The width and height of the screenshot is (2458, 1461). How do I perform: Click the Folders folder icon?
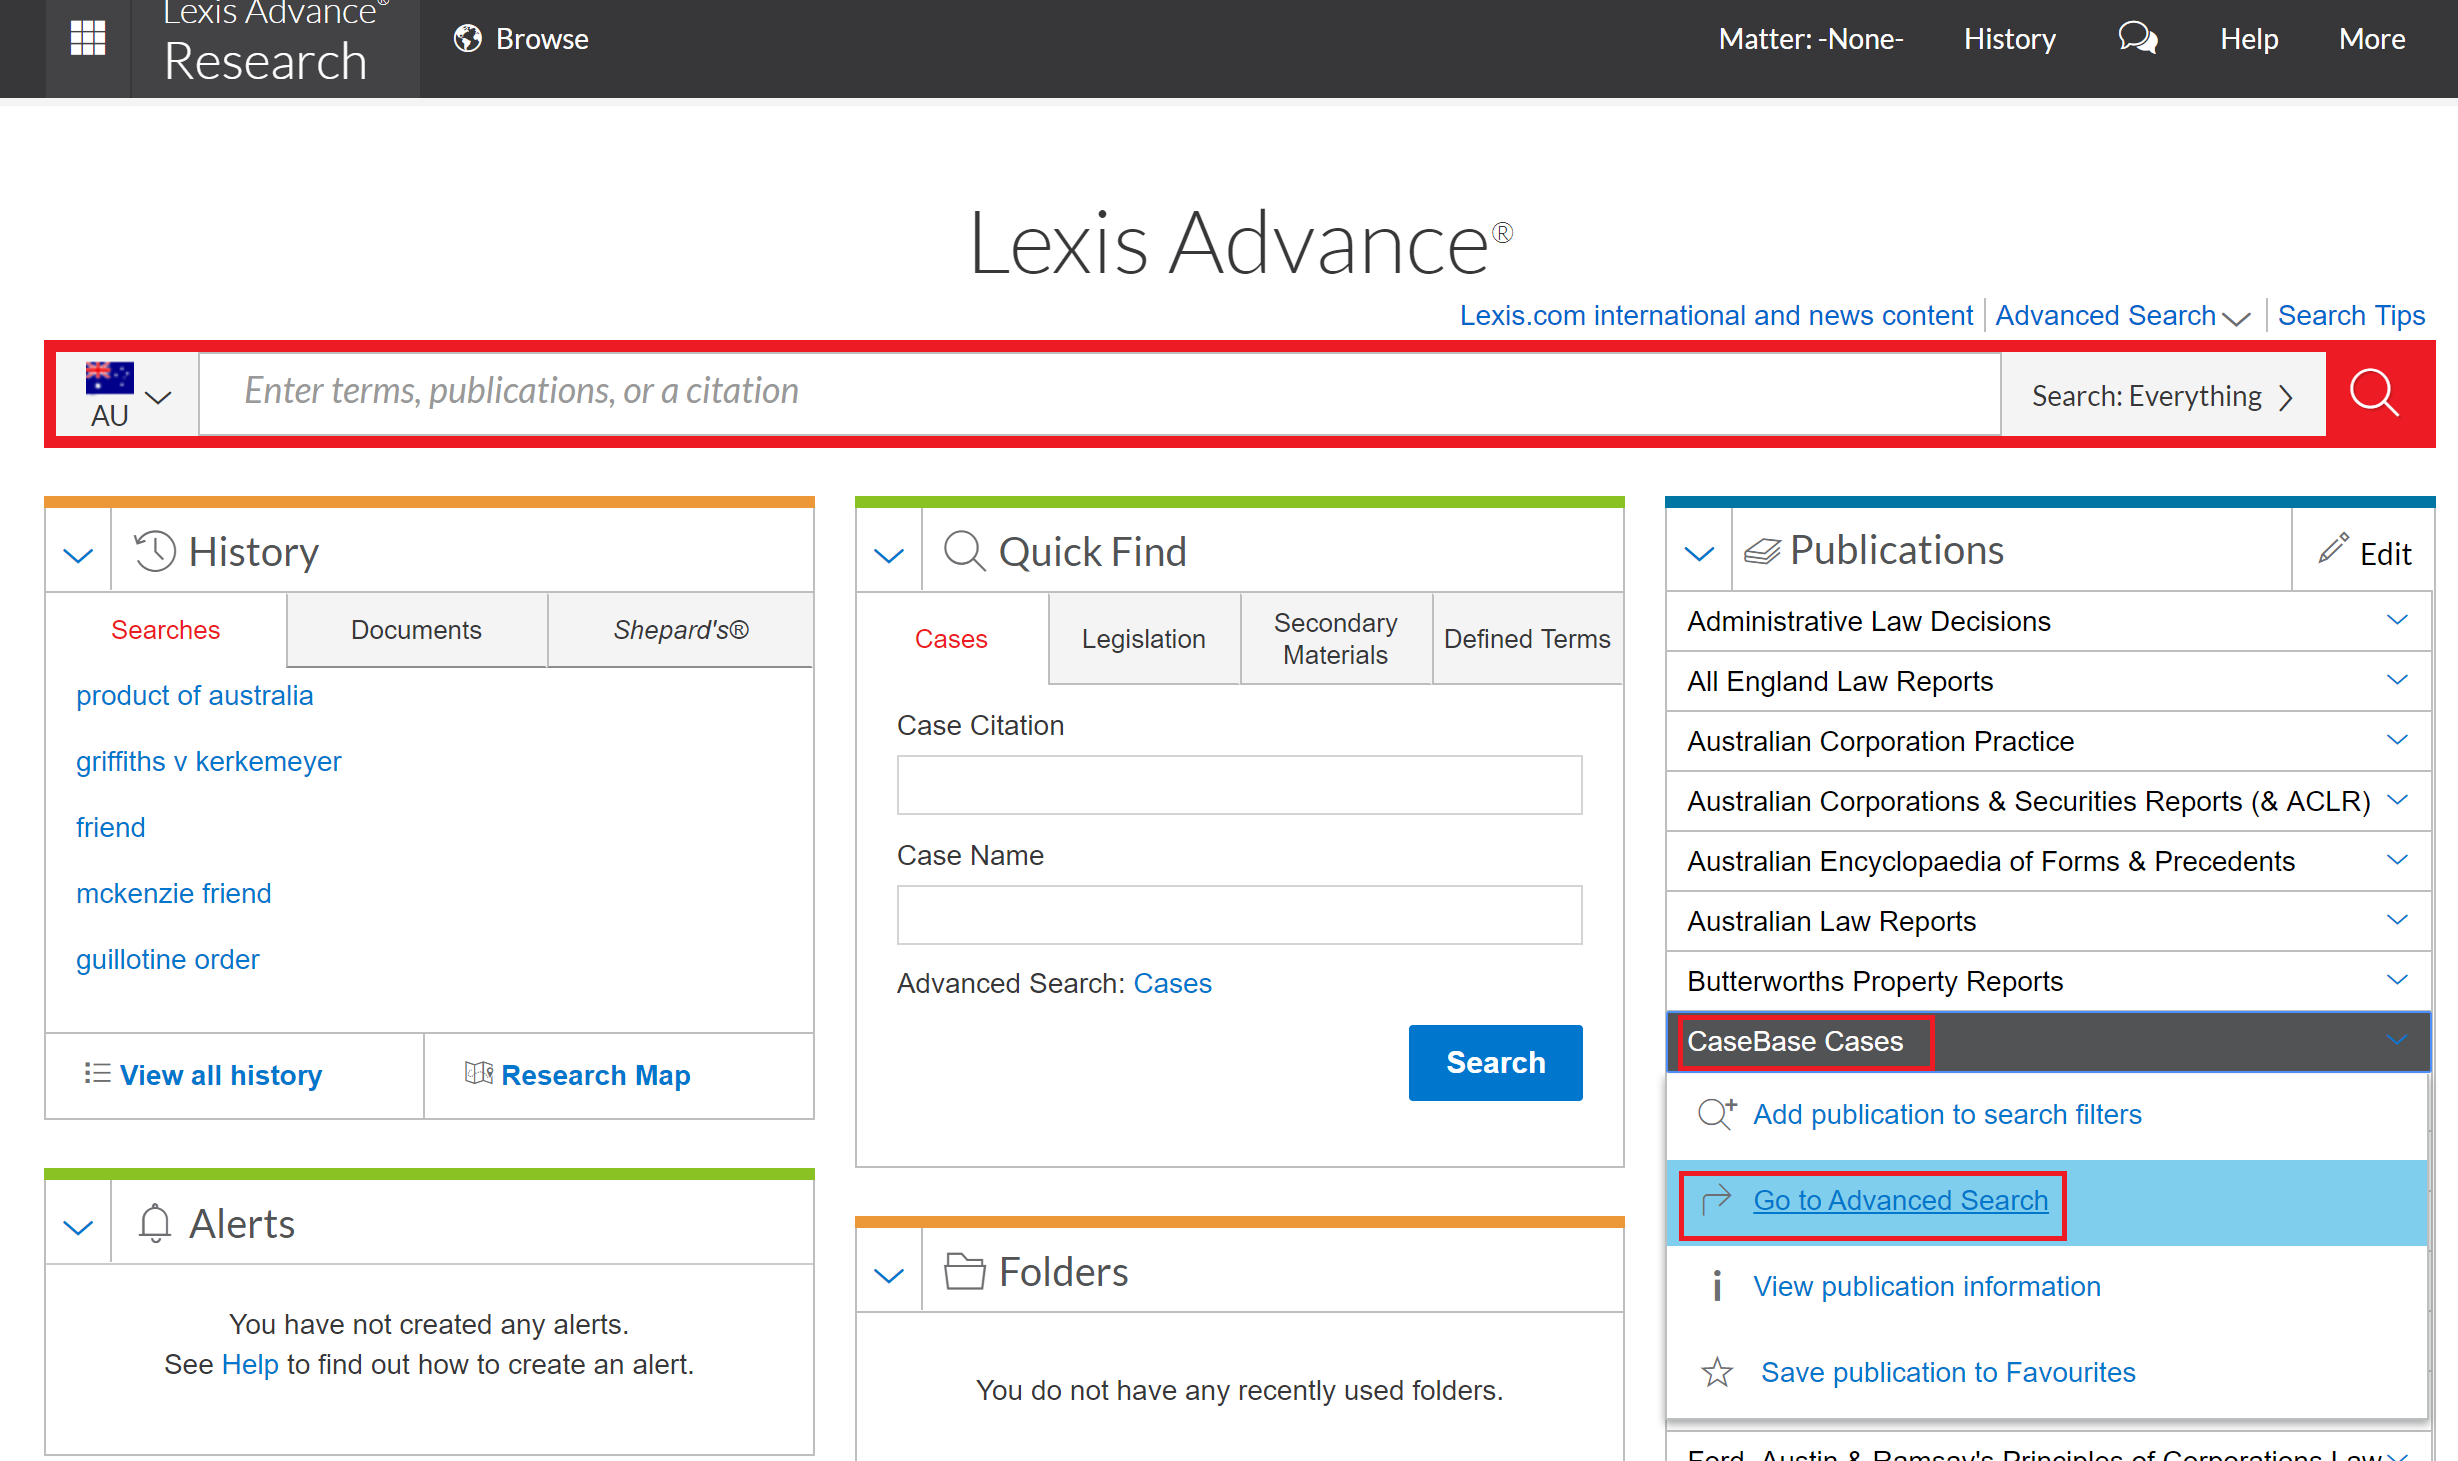pyautogui.click(x=963, y=1270)
